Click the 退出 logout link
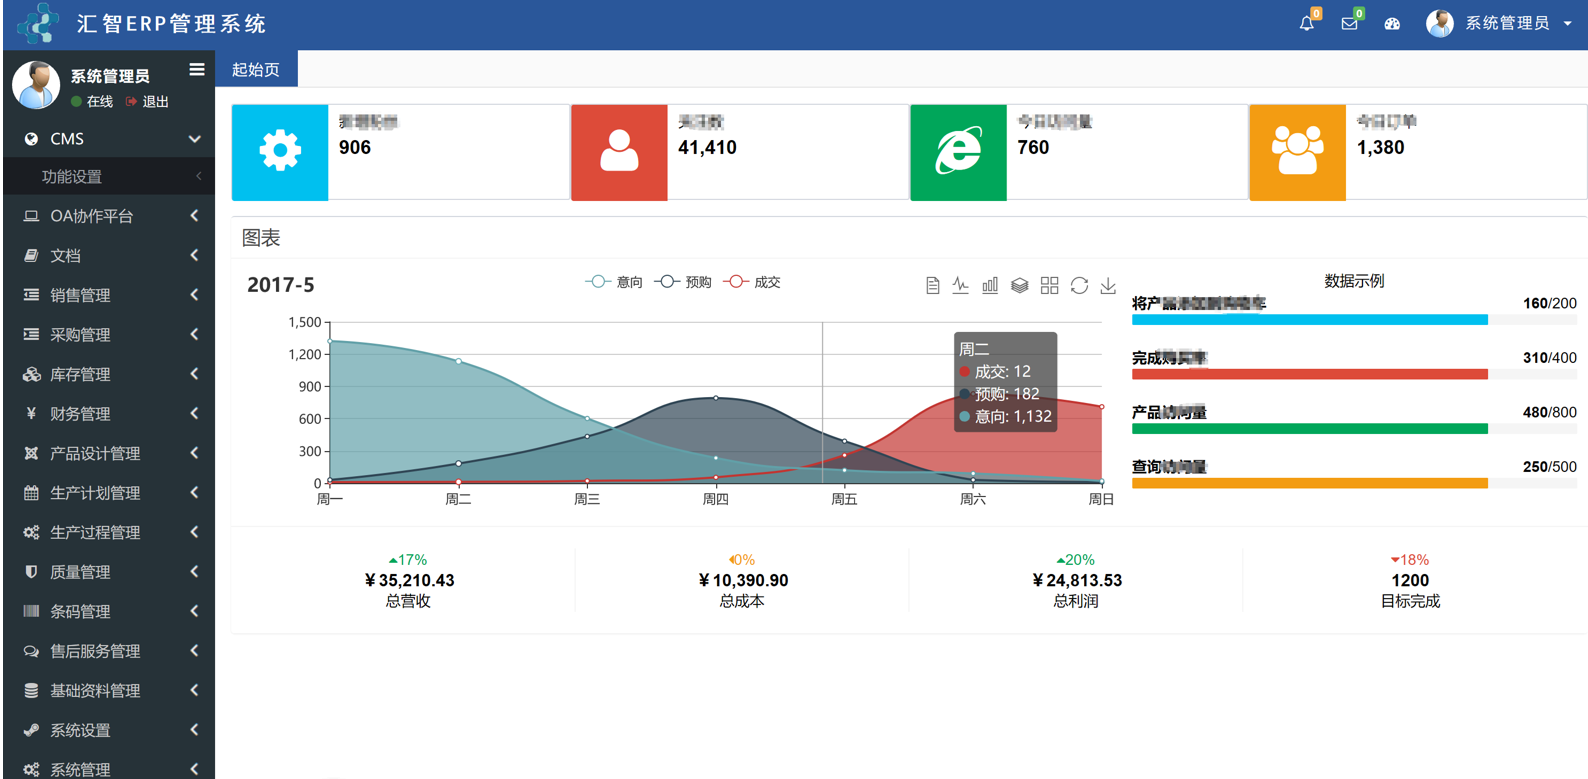 pos(148,102)
